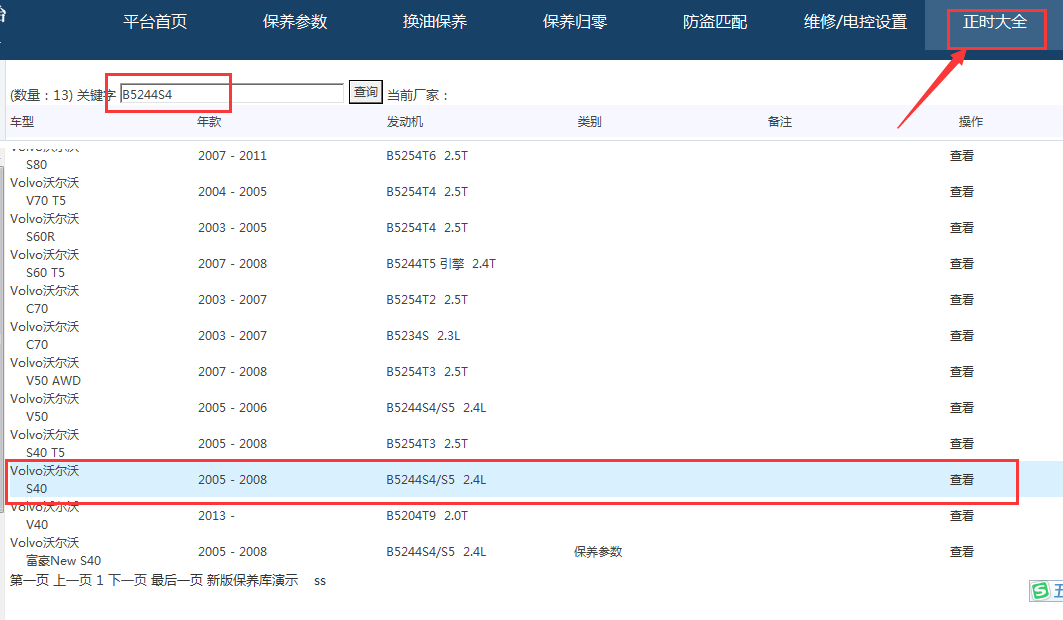Click the 年款 column header
The width and height of the screenshot is (1063, 620).
coord(209,121)
